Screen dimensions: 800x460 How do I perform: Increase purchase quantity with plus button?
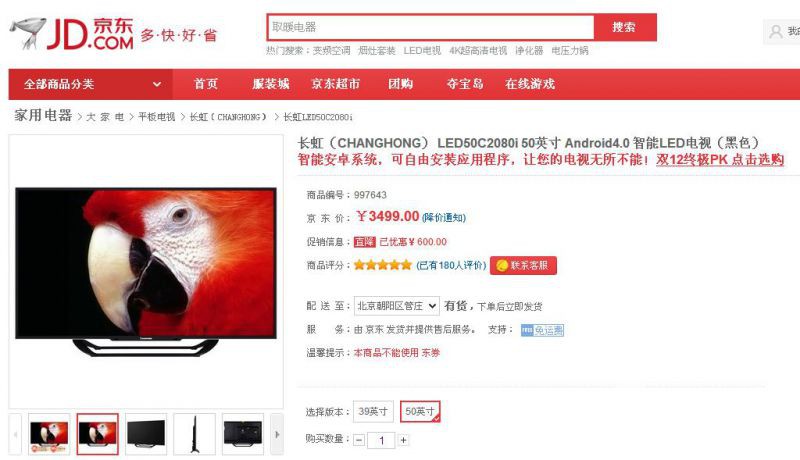pos(403,440)
